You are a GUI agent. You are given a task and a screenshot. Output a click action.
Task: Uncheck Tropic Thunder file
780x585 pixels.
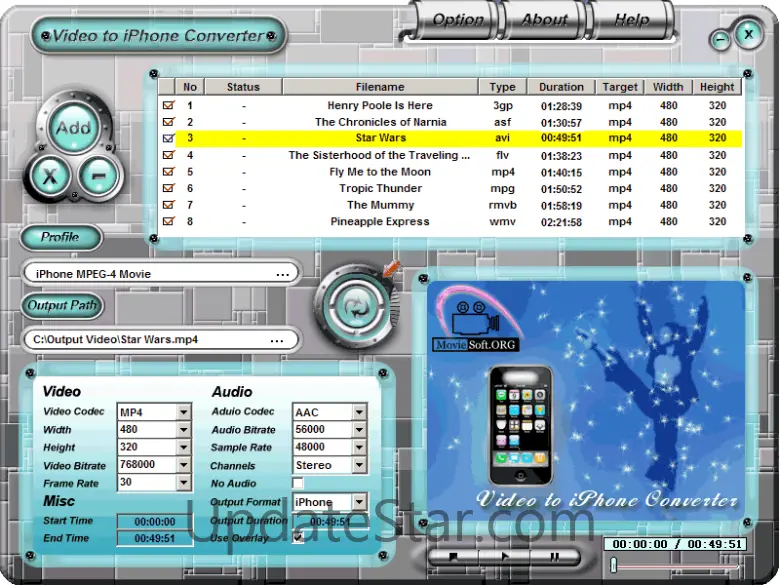(x=169, y=188)
